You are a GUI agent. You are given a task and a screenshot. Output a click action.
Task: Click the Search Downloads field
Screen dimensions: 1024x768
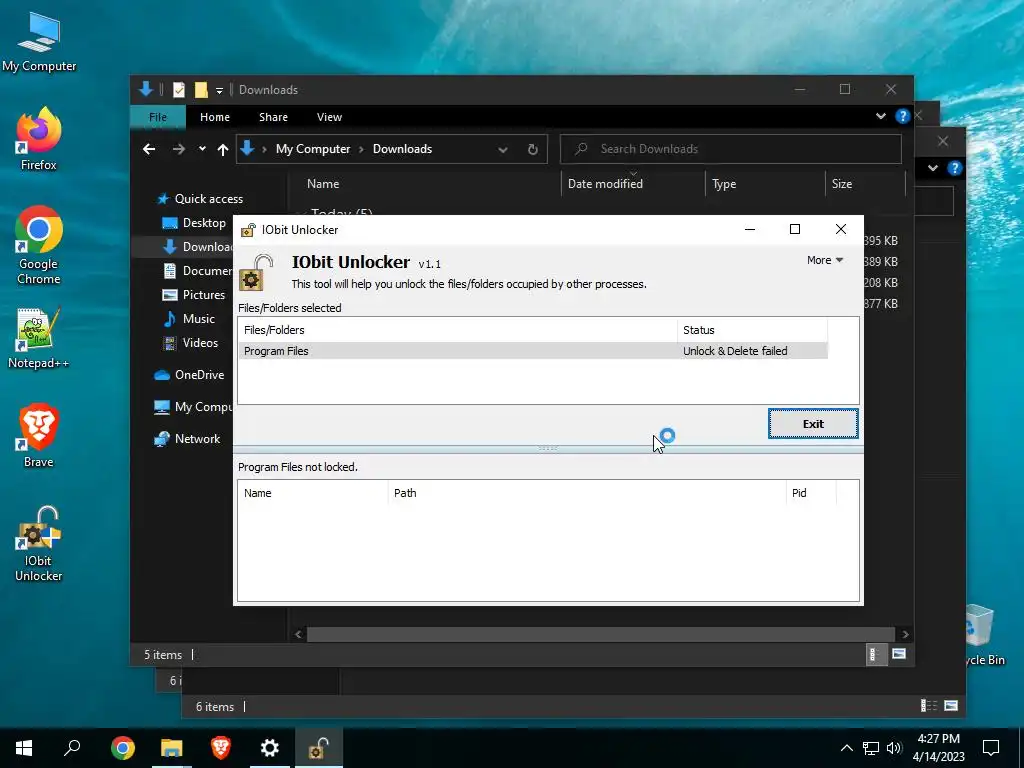point(731,149)
